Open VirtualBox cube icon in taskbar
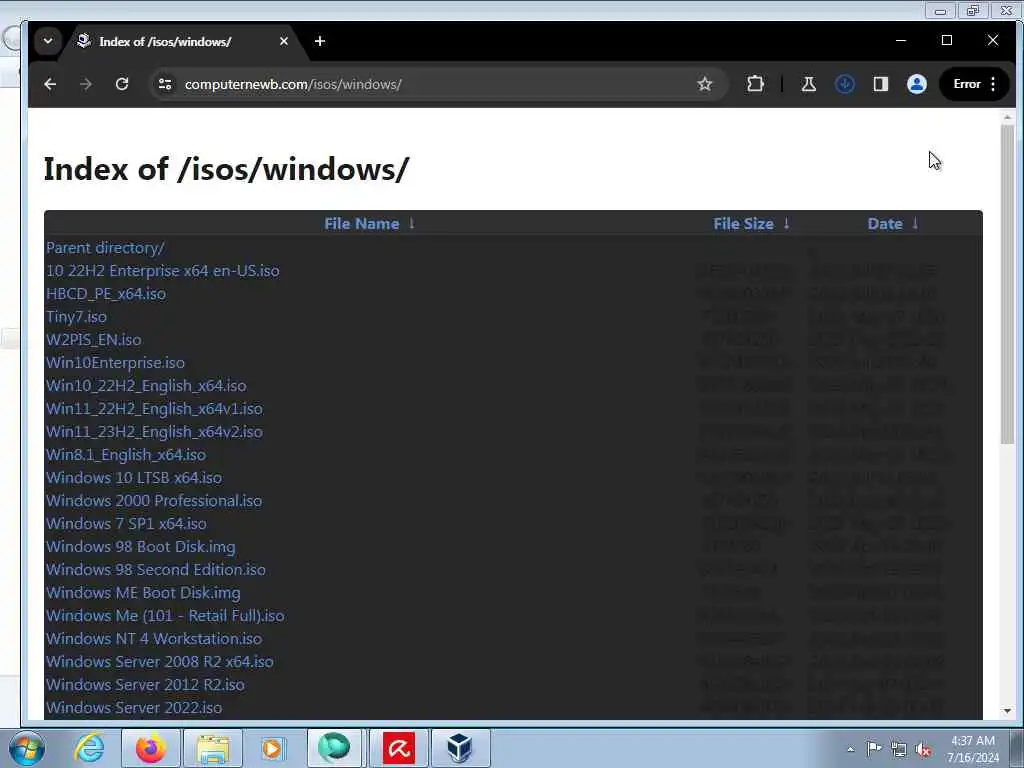1024x768 pixels. [460, 748]
